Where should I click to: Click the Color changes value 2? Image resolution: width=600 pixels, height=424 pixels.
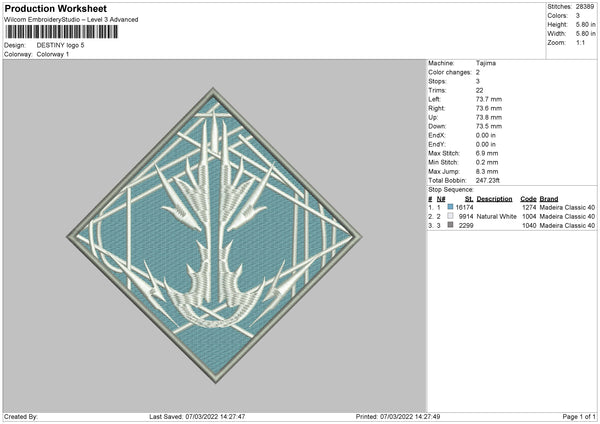click(478, 72)
